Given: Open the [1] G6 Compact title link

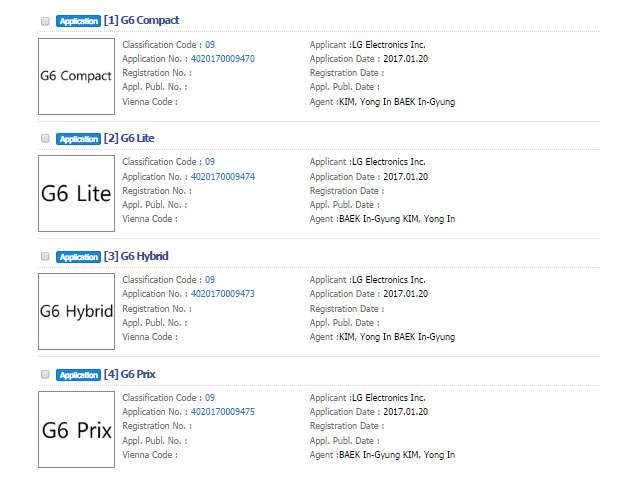Looking at the screenshot, I should [x=142, y=20].
